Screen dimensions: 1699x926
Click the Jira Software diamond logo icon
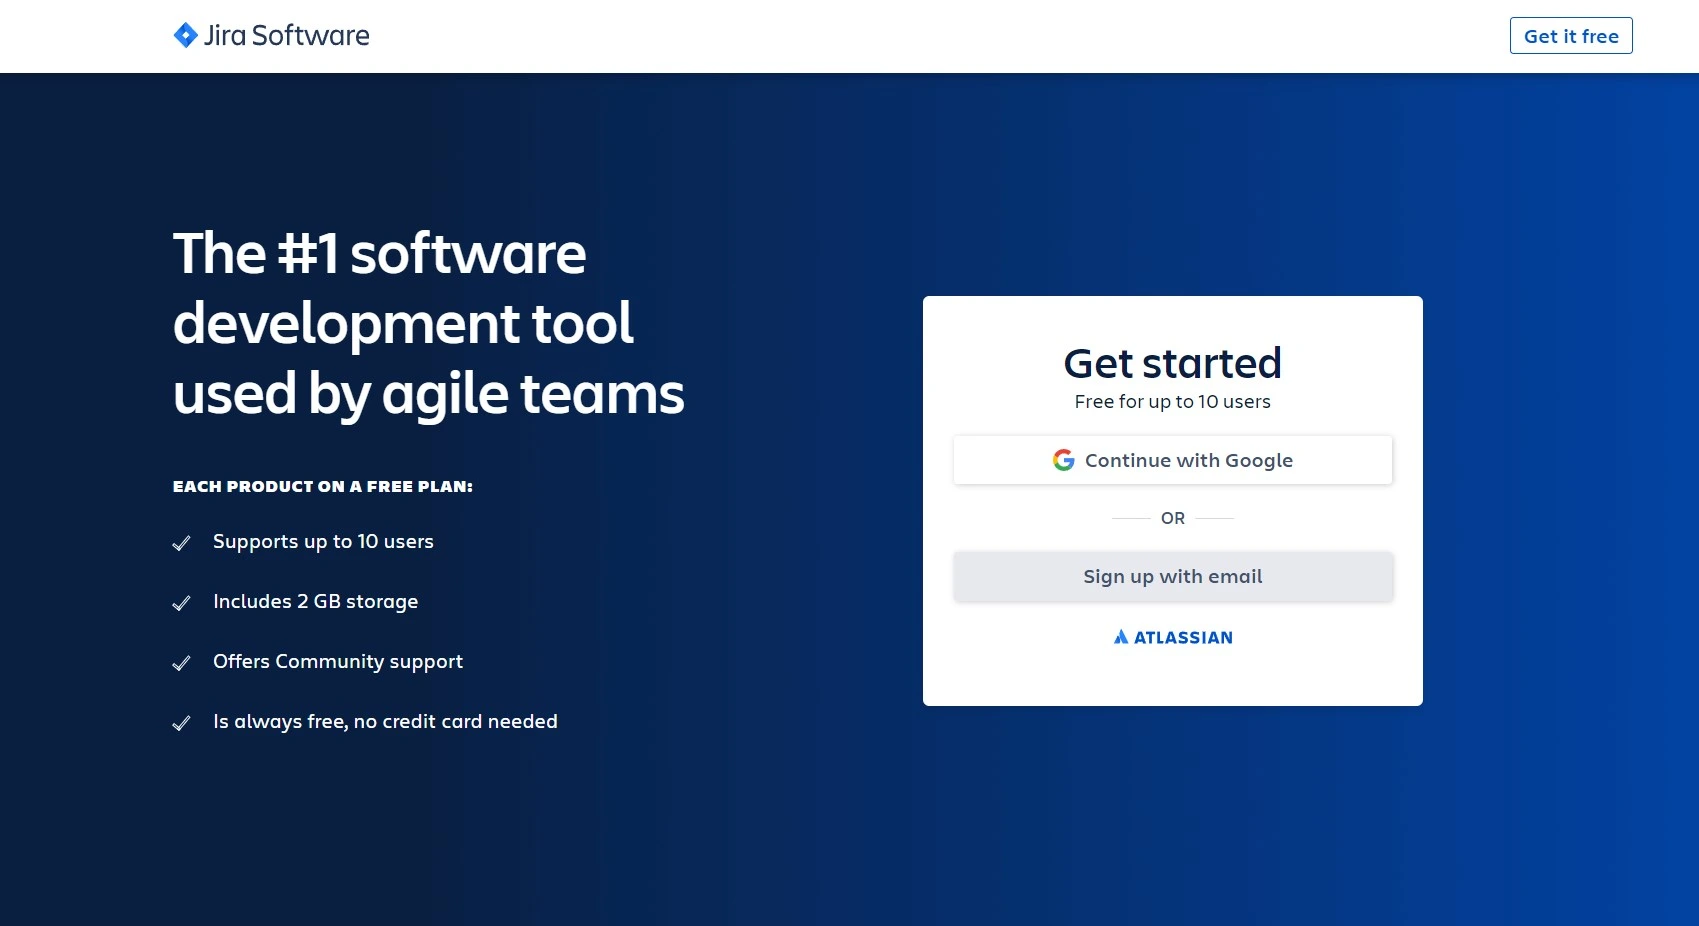[185, 35]
